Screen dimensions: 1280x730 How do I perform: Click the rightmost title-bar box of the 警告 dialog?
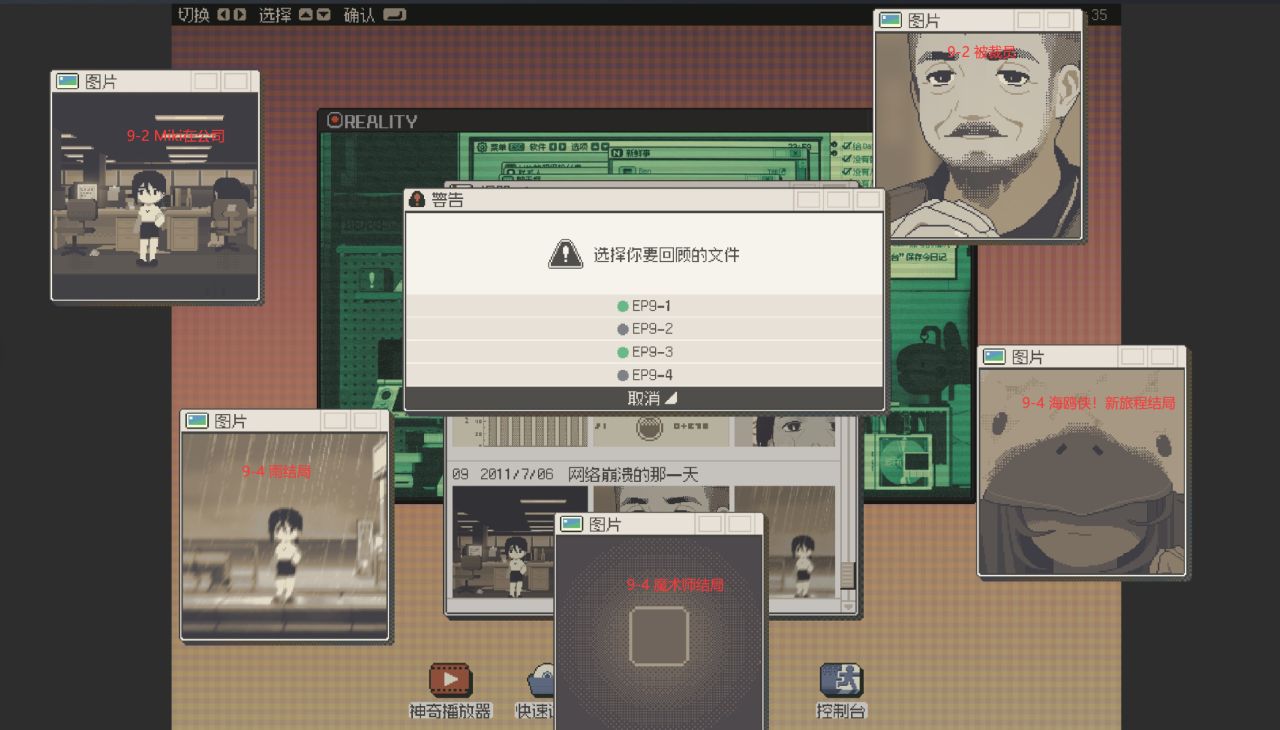pyautogui.click(x=868, y=200)
